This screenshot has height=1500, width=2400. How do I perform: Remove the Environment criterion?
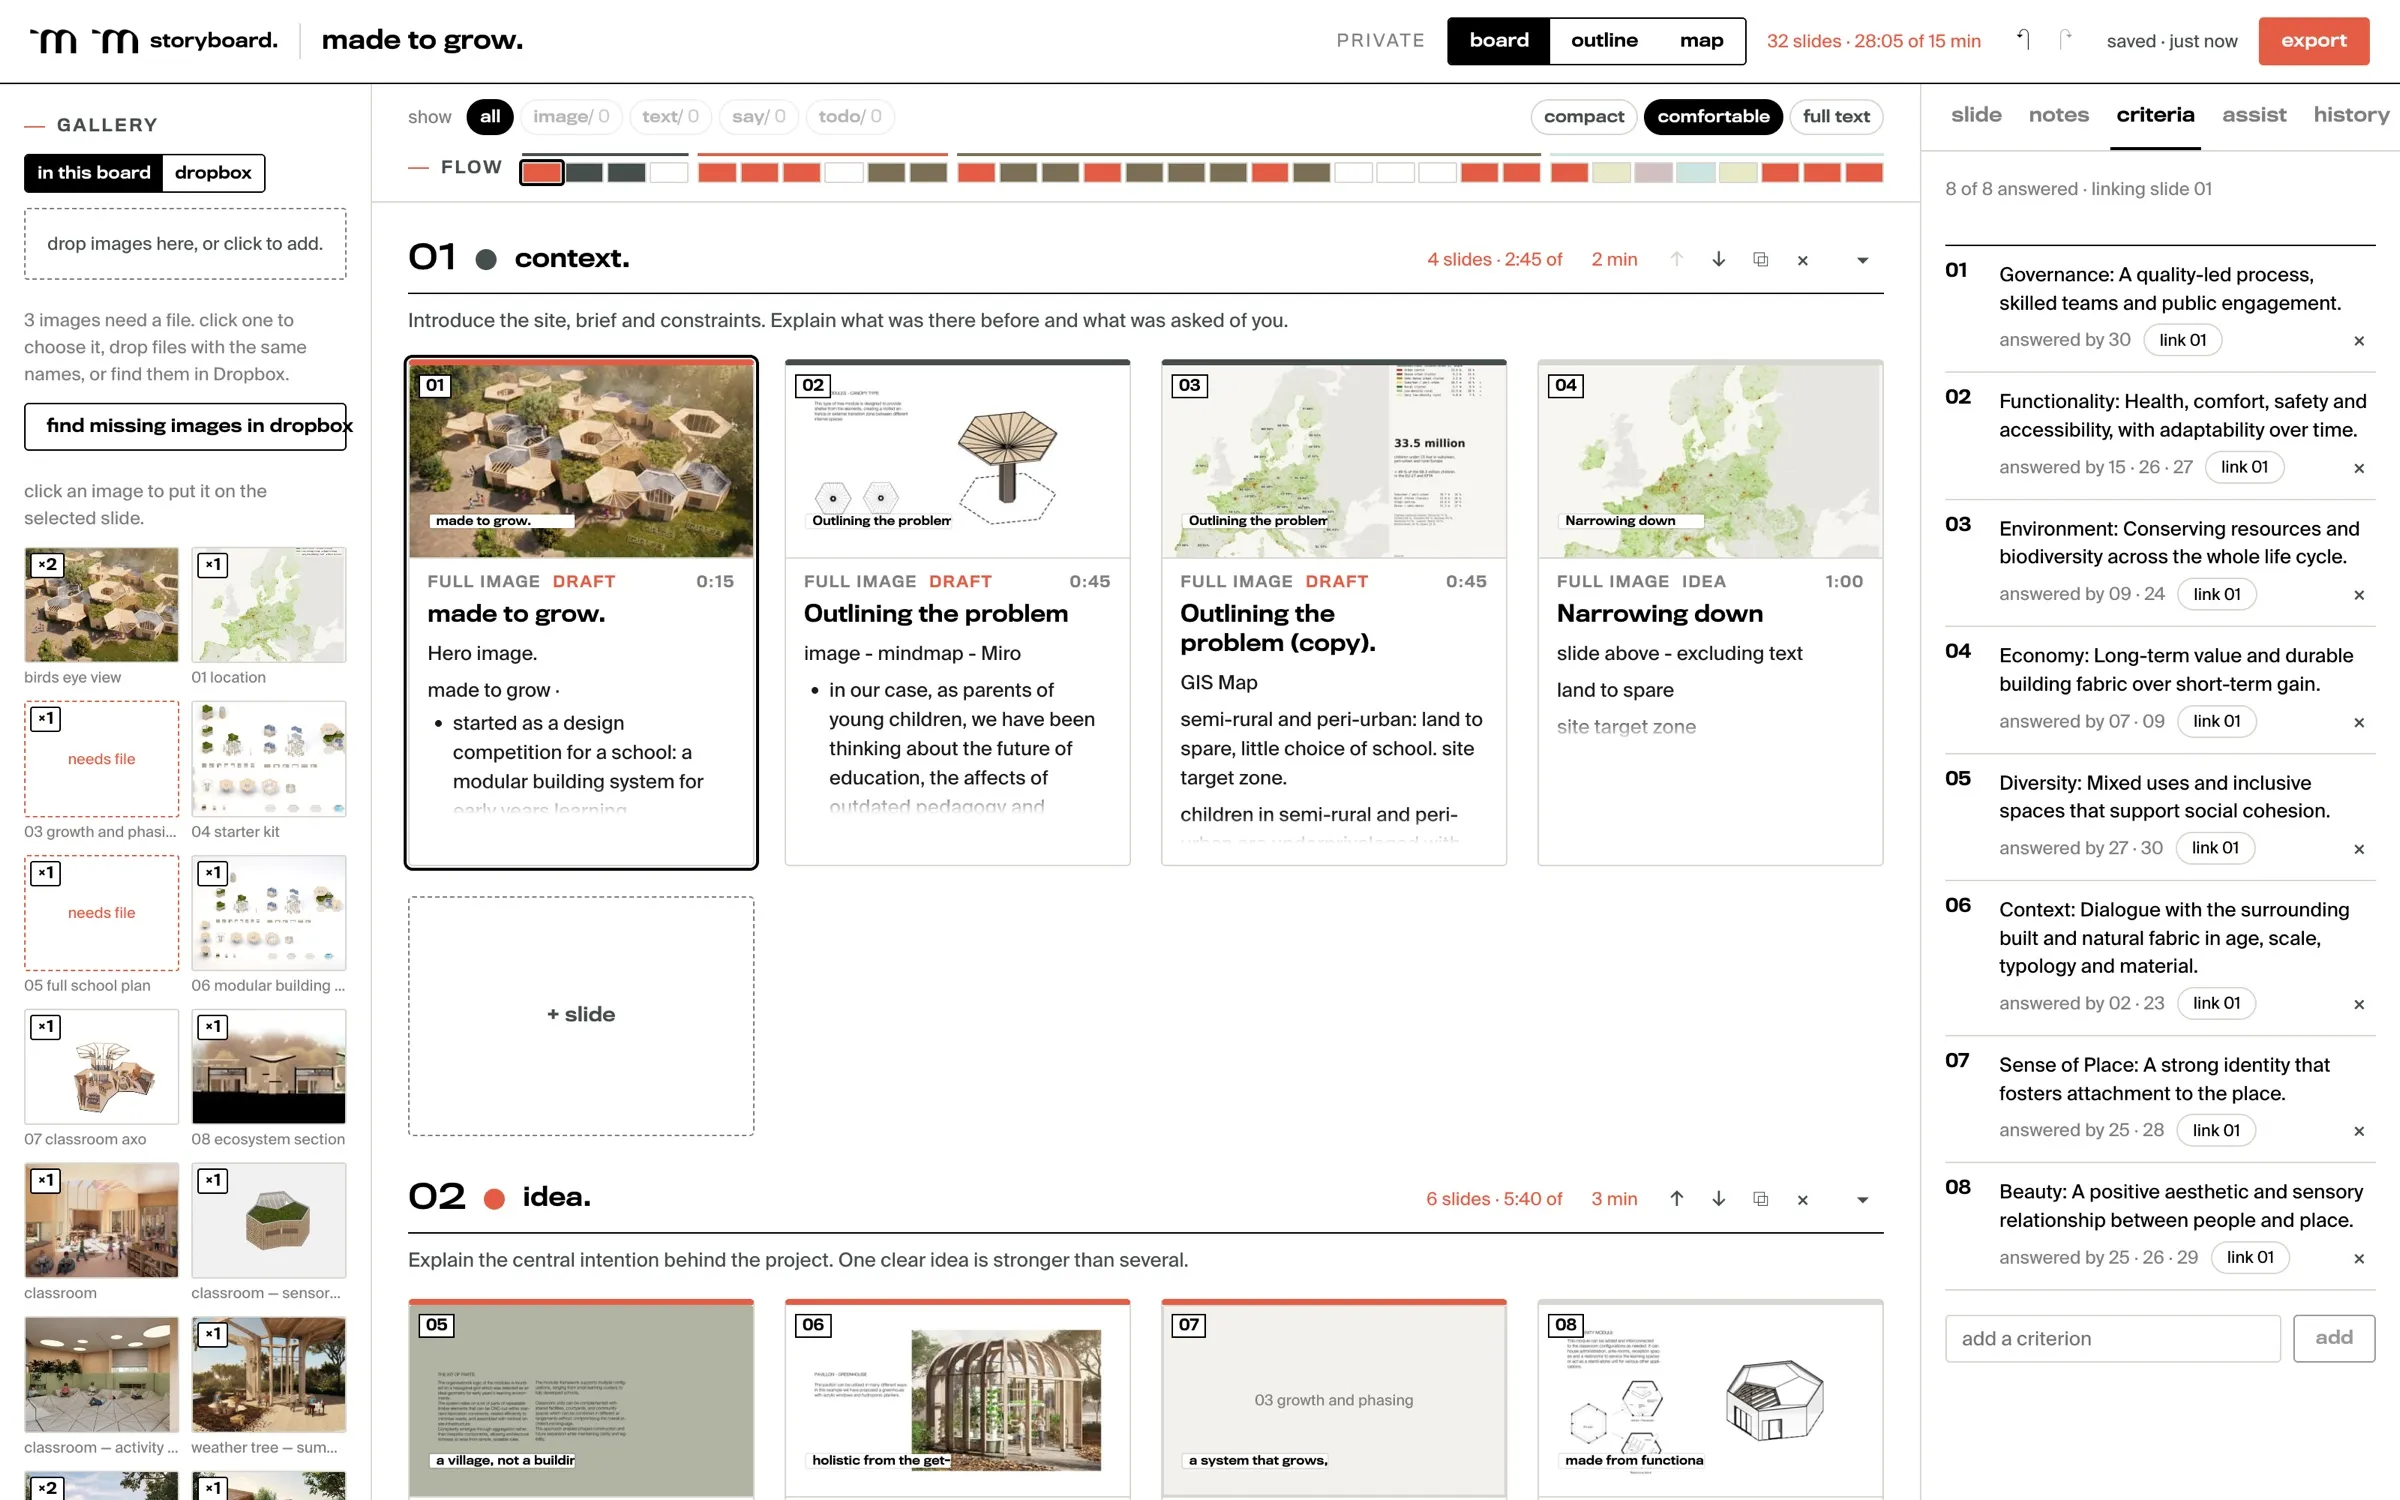click(2359, 595)
